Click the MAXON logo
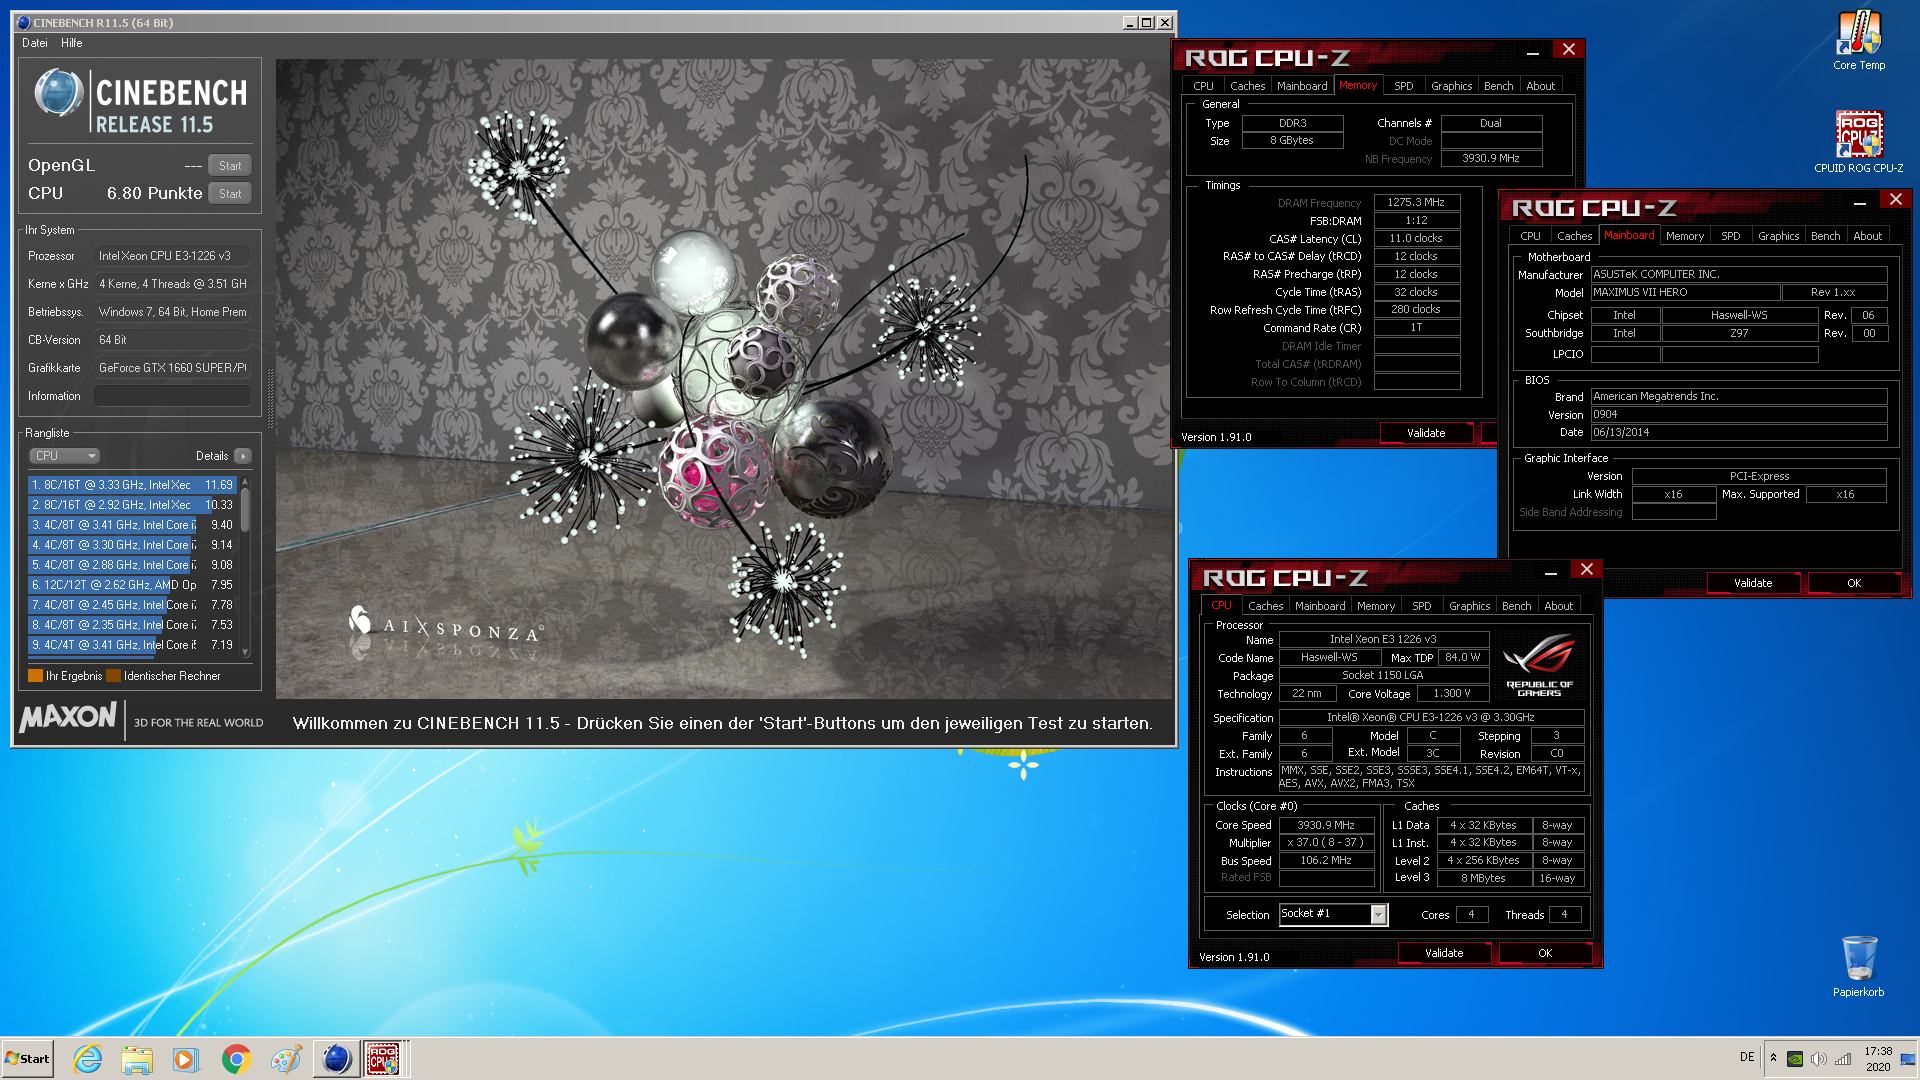Screen dimensions: 1920x1080 coord(68,718)
